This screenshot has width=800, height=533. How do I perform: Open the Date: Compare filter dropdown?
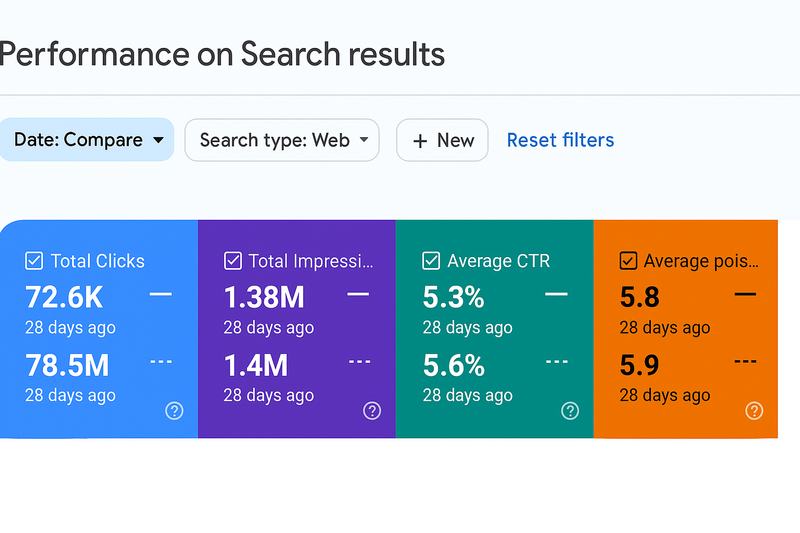tap(87, 140)
